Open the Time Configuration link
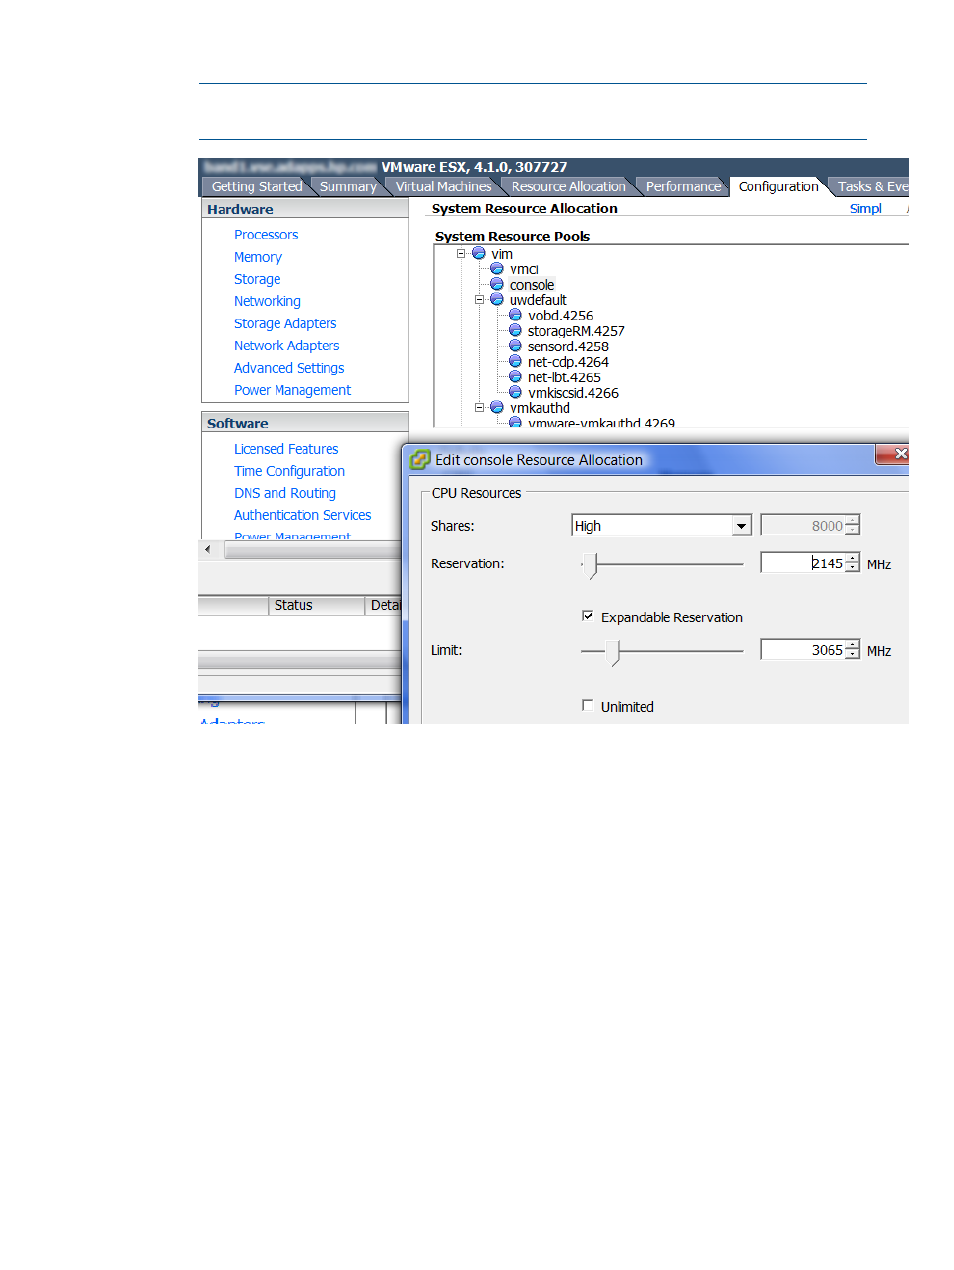Screen dimensions: 954x1270 tap(289, 471)
